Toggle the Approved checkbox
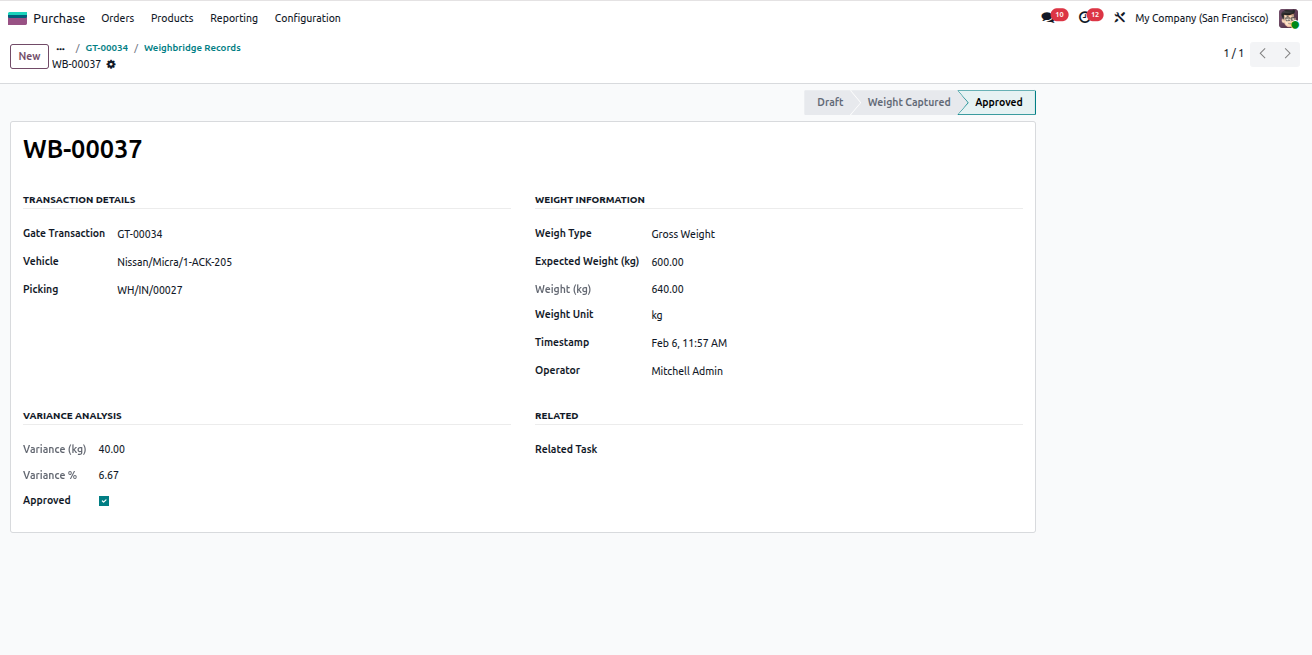Image resolution: width=1312 pixels, height=655 pixels. click(x=104, y=501)
